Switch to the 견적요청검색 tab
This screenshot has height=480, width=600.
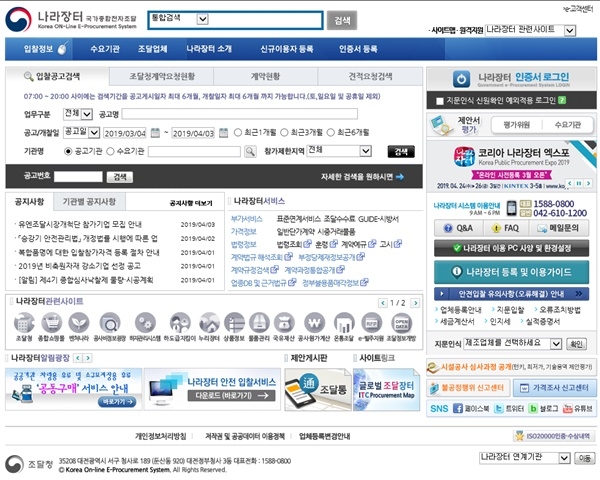pos(370,77)
